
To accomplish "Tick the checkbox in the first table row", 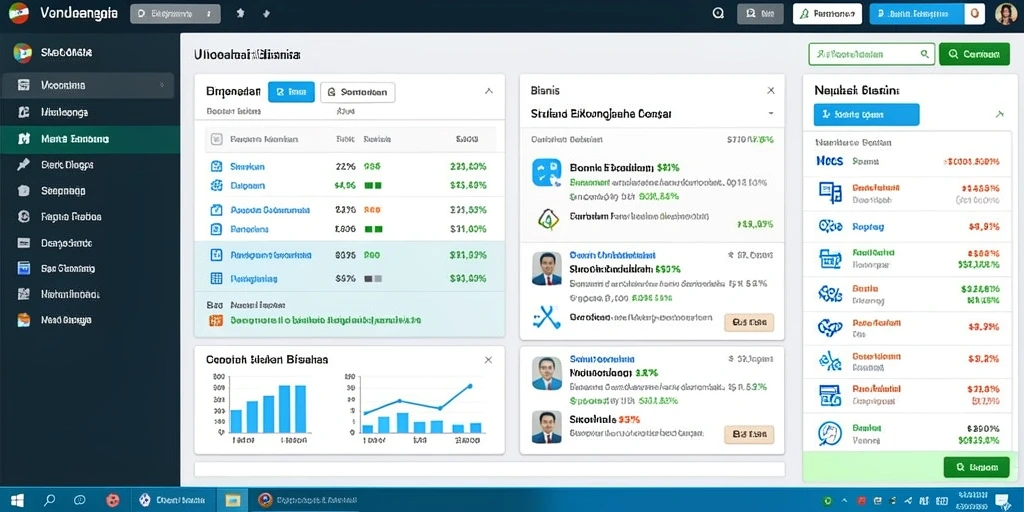I will pyautogui.click(x=217, y=167).
